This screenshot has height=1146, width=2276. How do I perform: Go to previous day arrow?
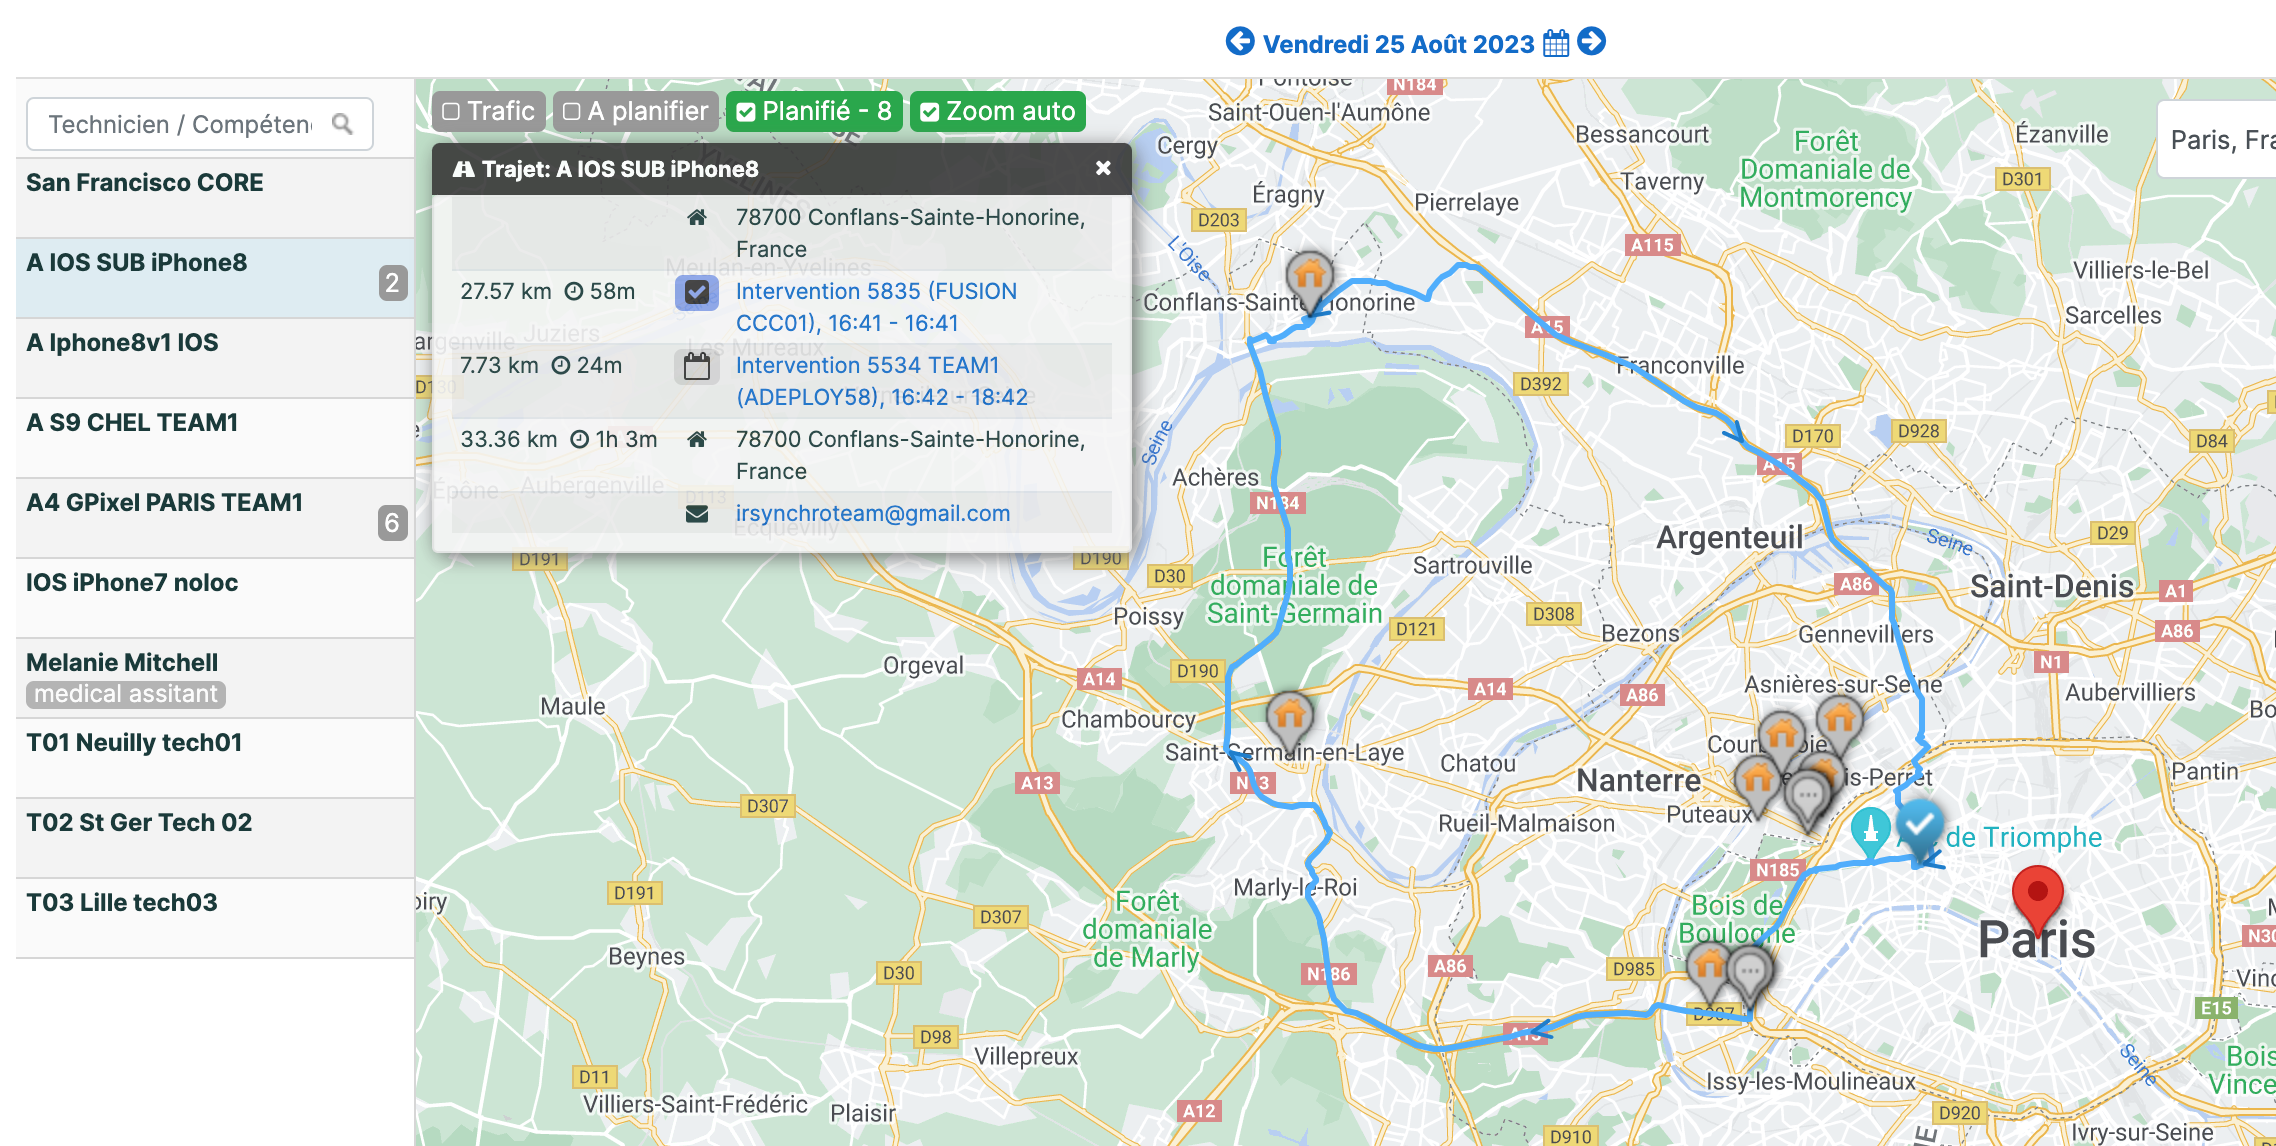(x=1240, y=42)
